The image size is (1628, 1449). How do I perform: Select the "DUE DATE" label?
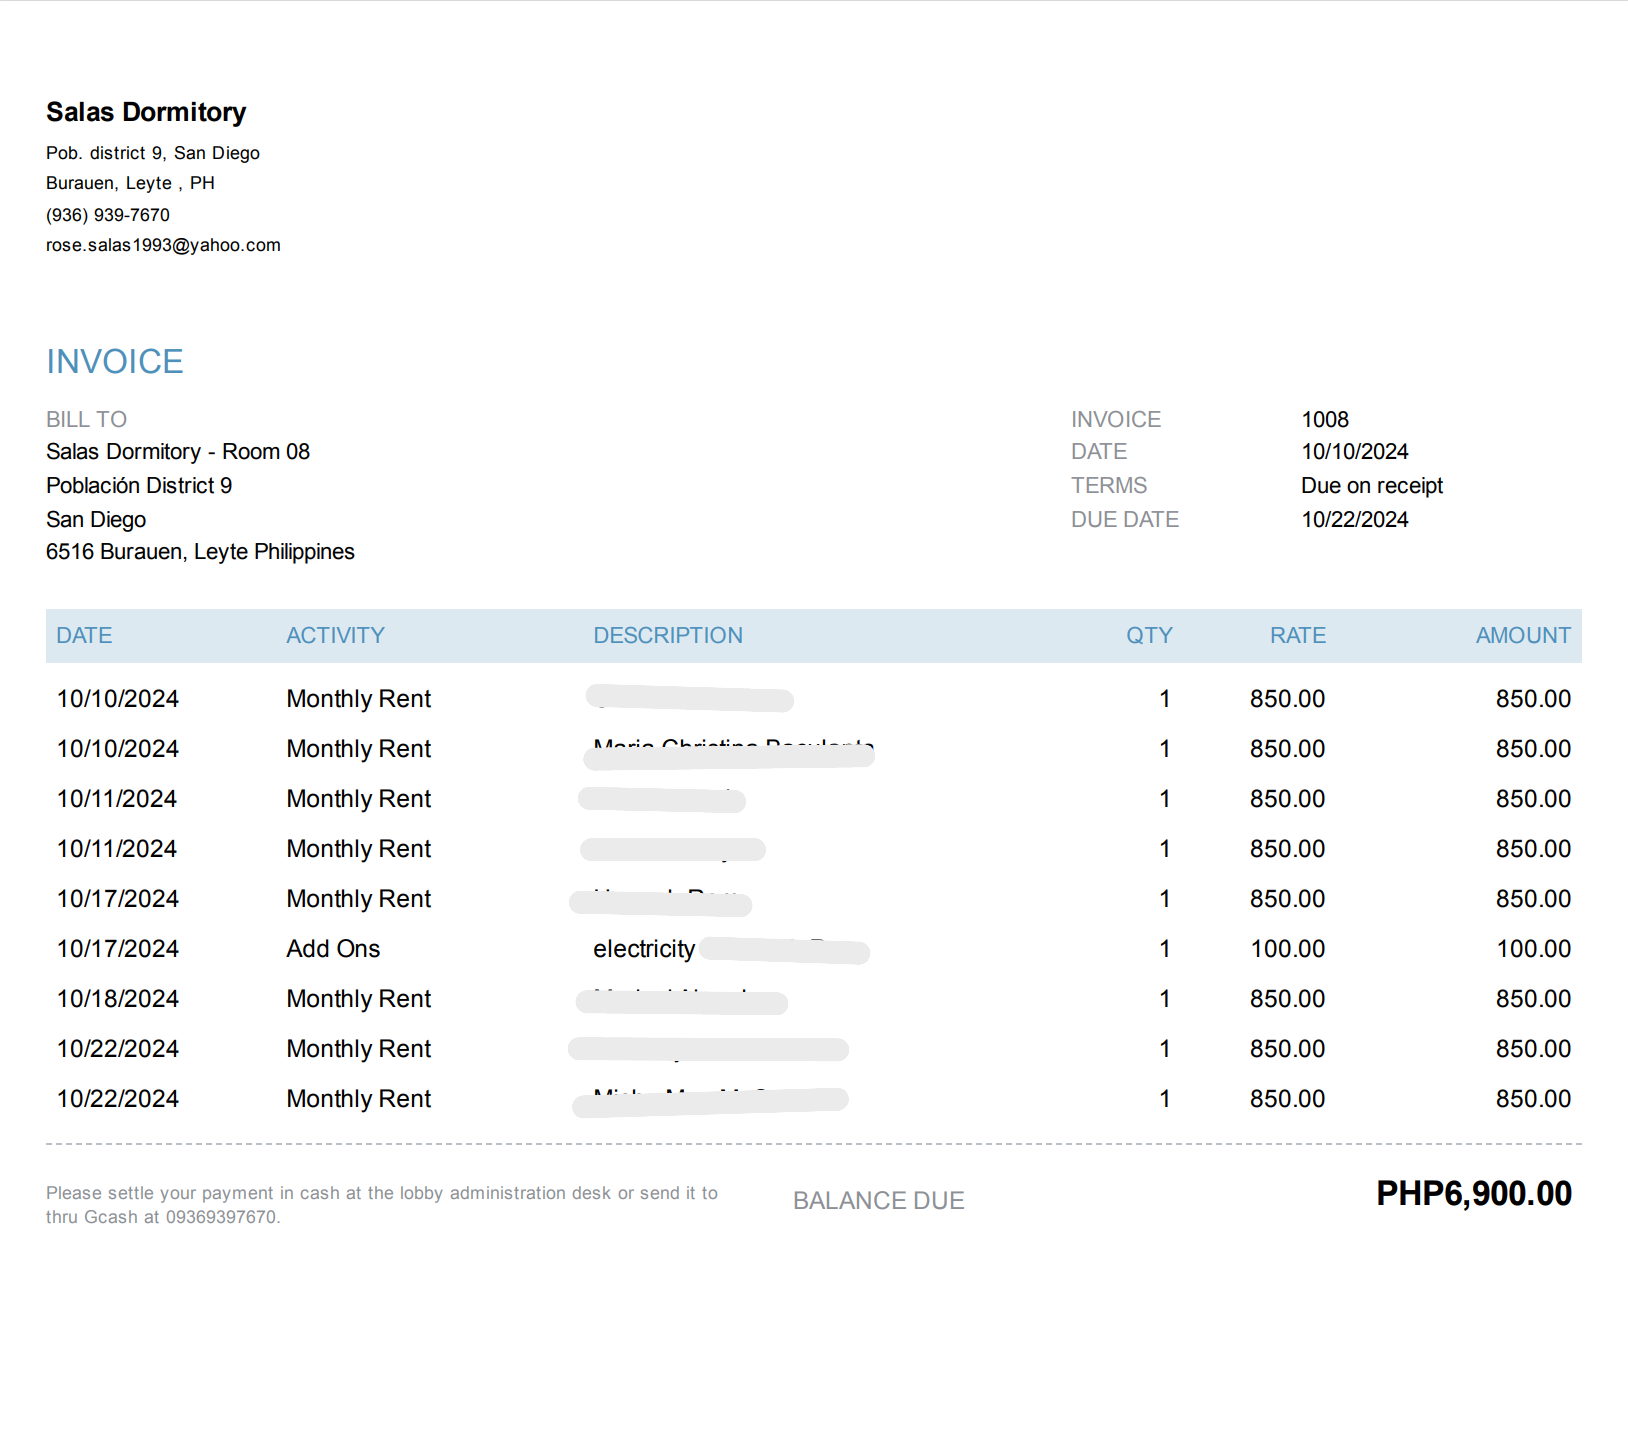[x=1125, y=519]
